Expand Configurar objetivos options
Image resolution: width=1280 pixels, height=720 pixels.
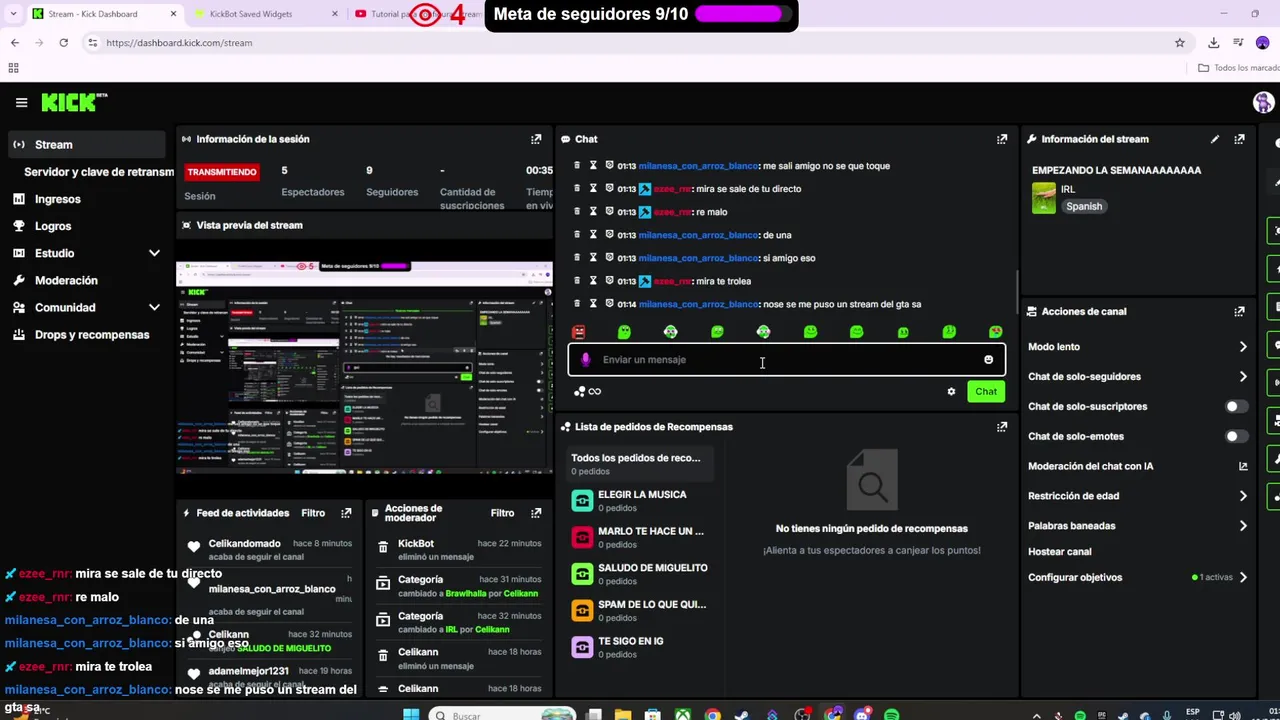click(x=1243, y=577)
